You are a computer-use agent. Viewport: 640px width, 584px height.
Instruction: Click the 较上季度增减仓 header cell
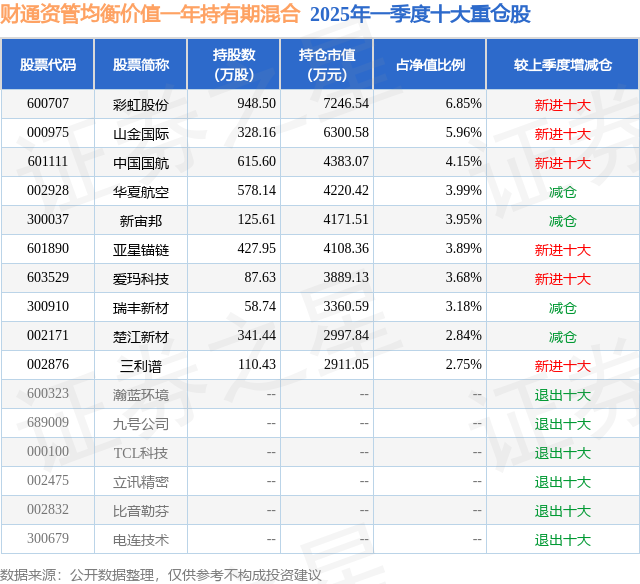pos(562,64)
